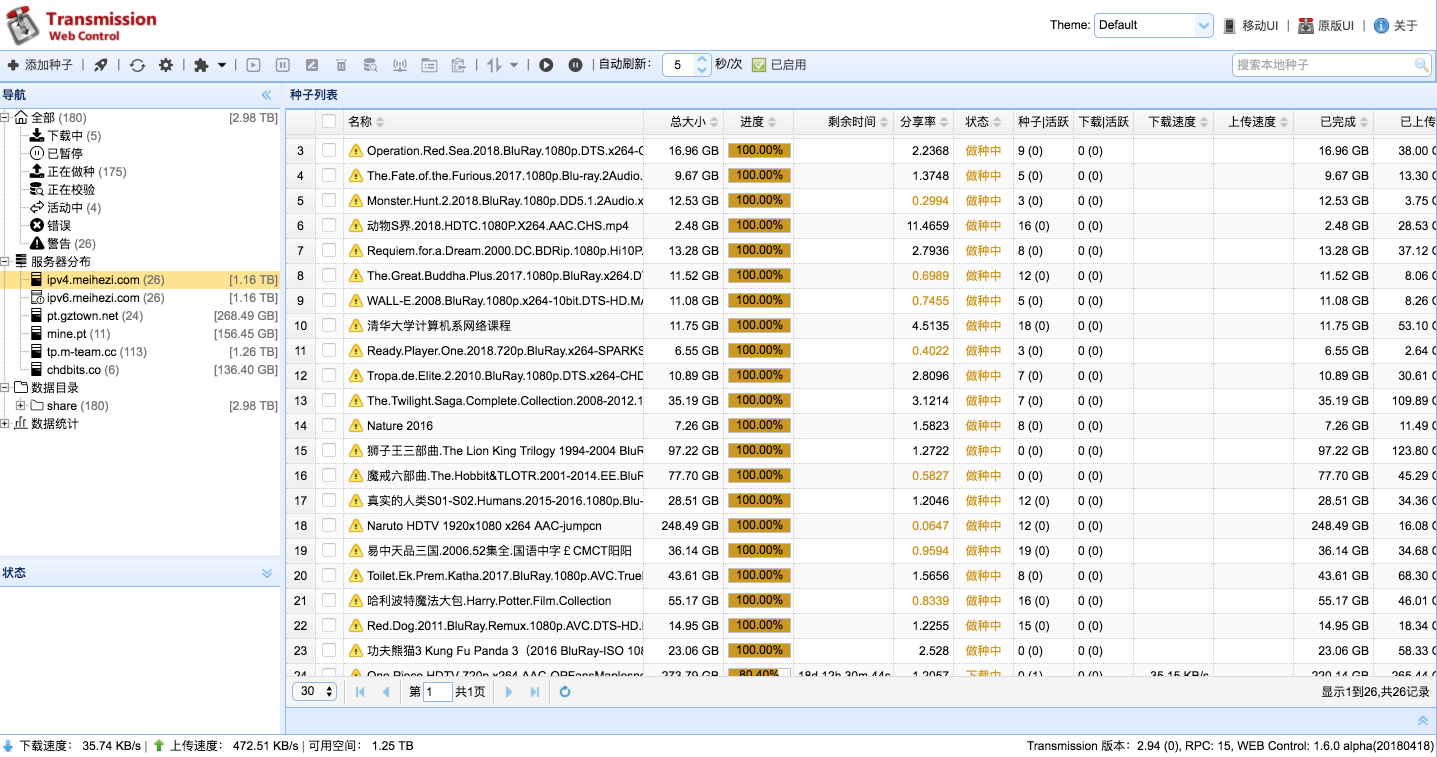Go to next page arrow in pager

(509, 692)
